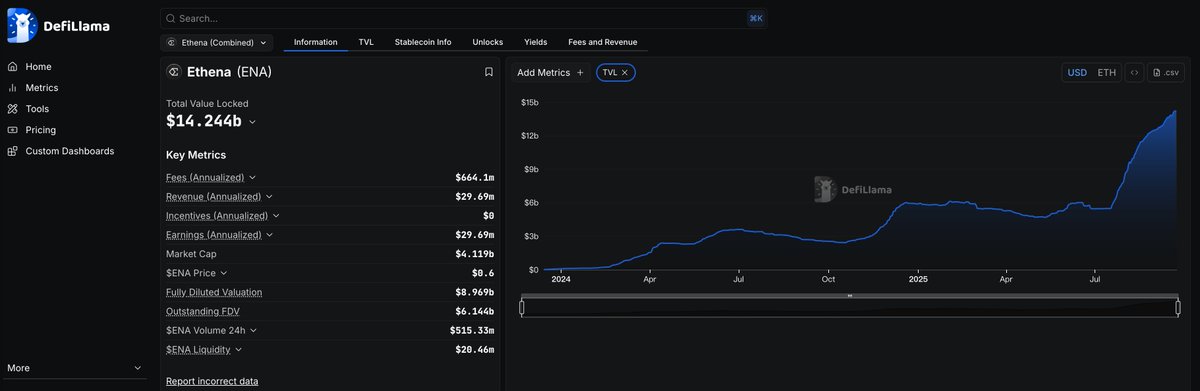Click the Fully Diluted Valuation label
Viewport: 1200px width, 391px height.
tap(214, 292)
